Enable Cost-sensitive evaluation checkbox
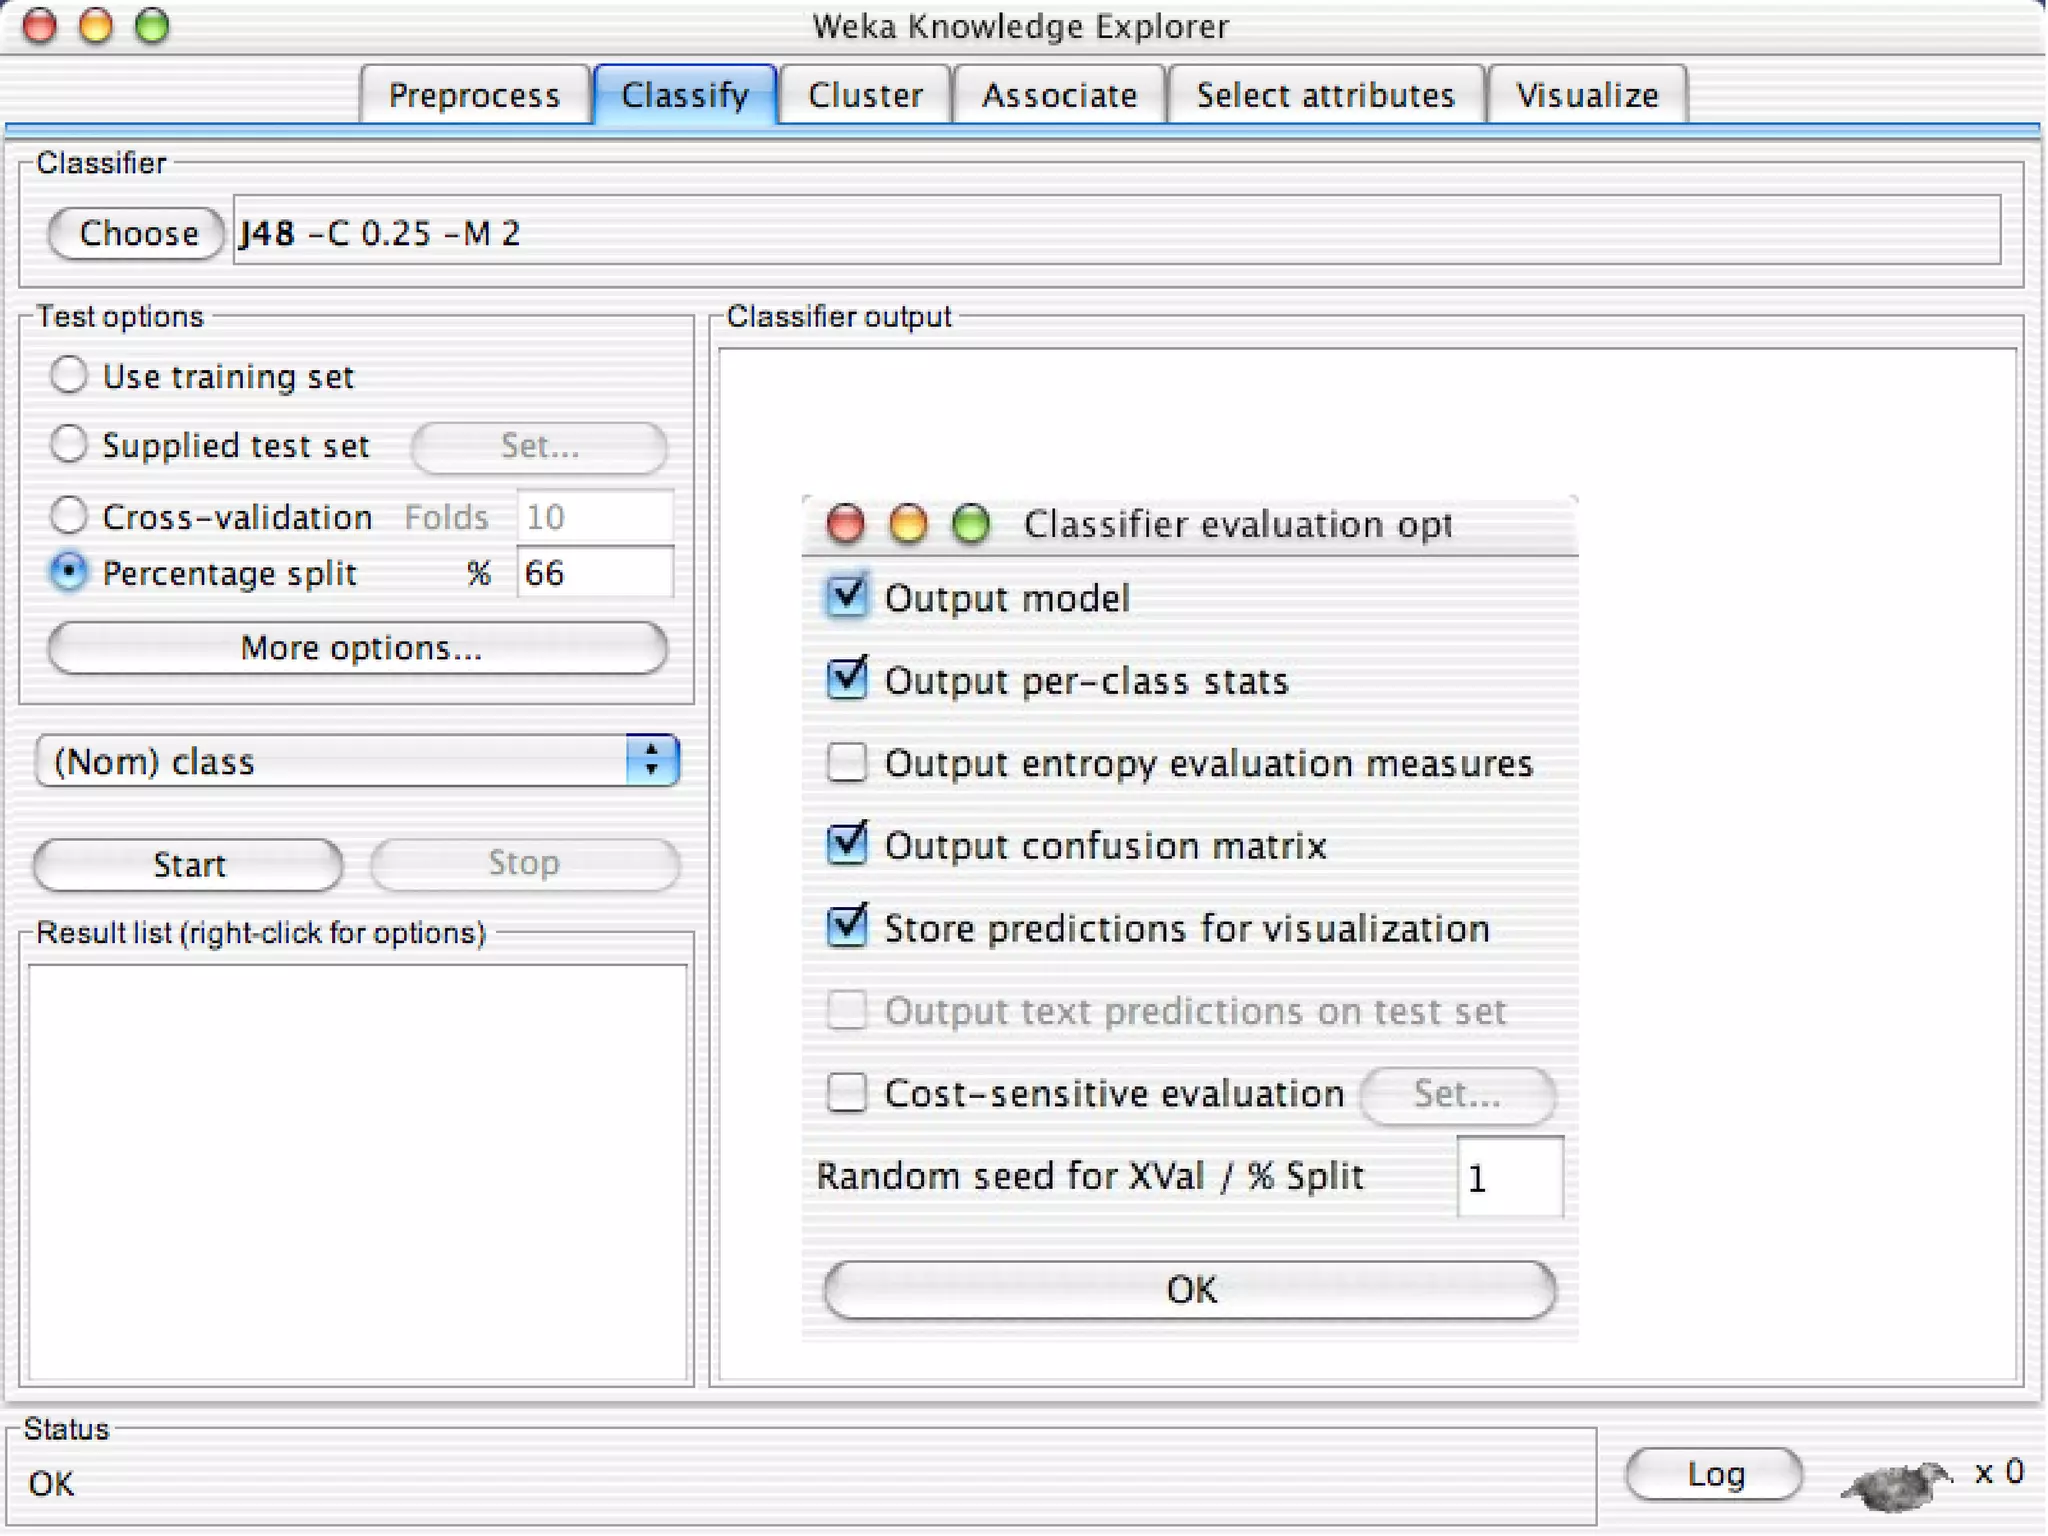Viewport: 2048px width, 1536px height. (x=847, y=1093)
